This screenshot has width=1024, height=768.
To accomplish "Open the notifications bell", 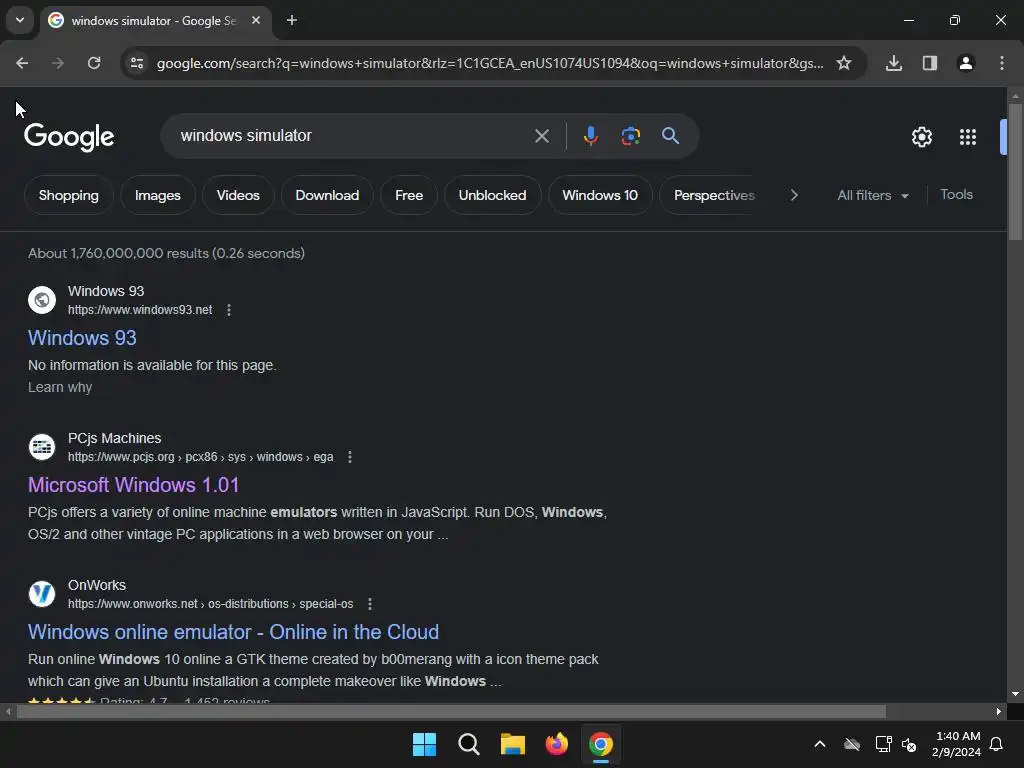I will point(996,744).
